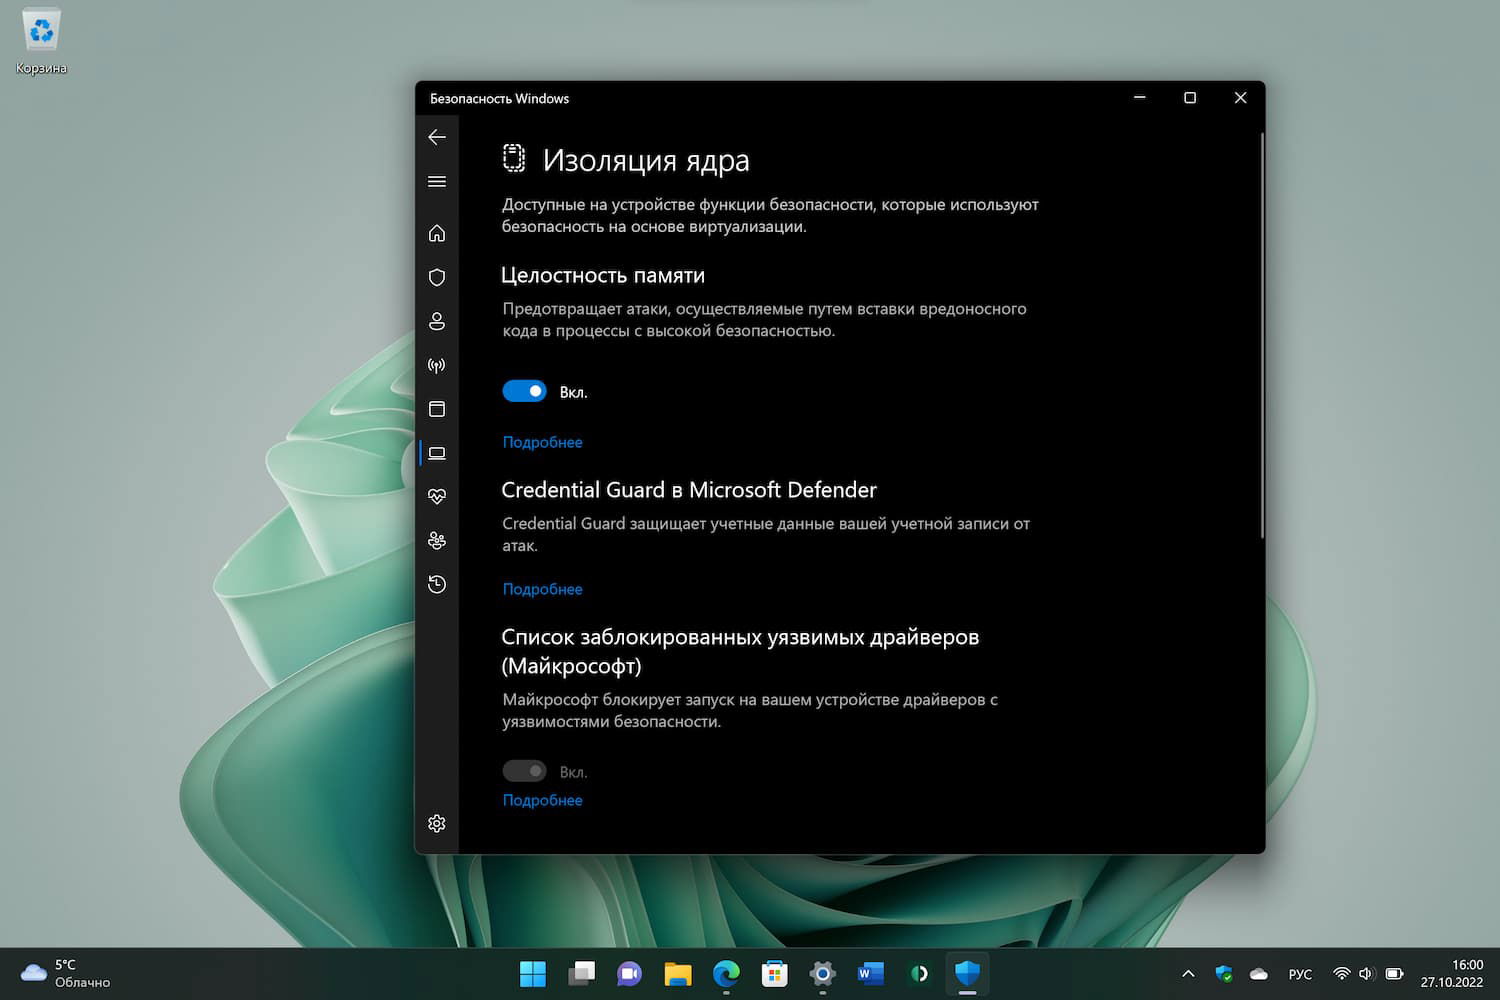Click the Список заблокированных уязвимых драйверов heading
This screenshot has height=1000, width=1500.
(x=740, y=651)
